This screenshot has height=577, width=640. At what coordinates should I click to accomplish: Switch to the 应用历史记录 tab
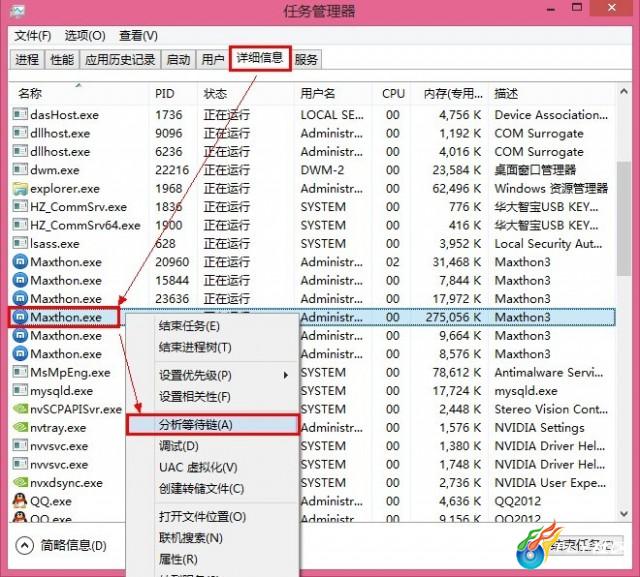pyautogui.click(x=120, y=60)
